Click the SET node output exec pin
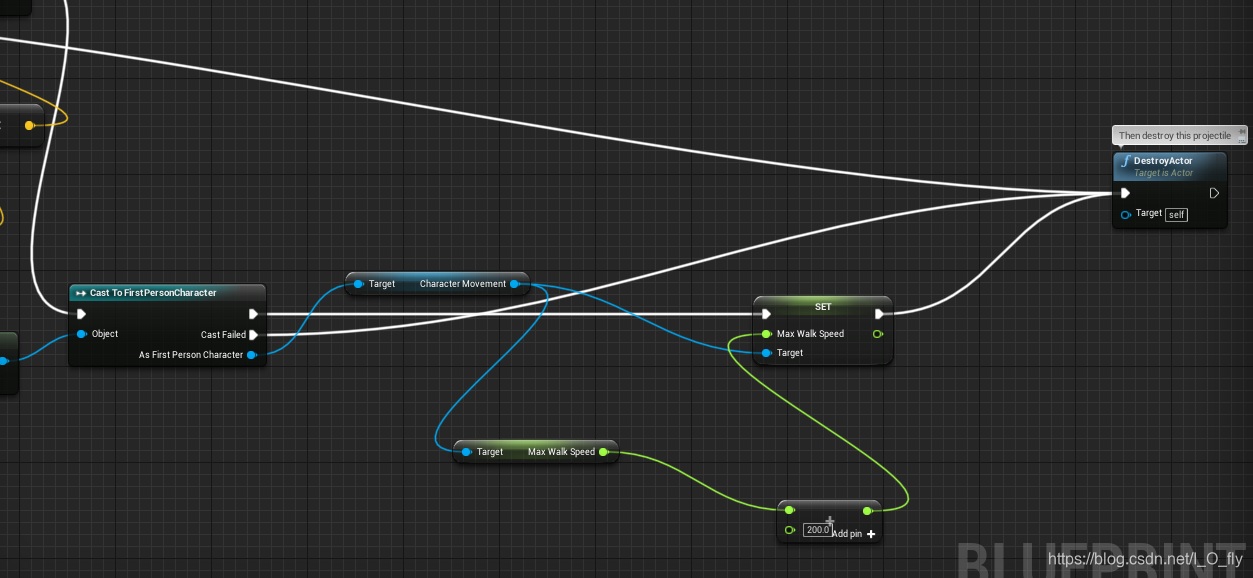Image resolution: width=1253 pixels, height=578 pixels. [879, 314]
